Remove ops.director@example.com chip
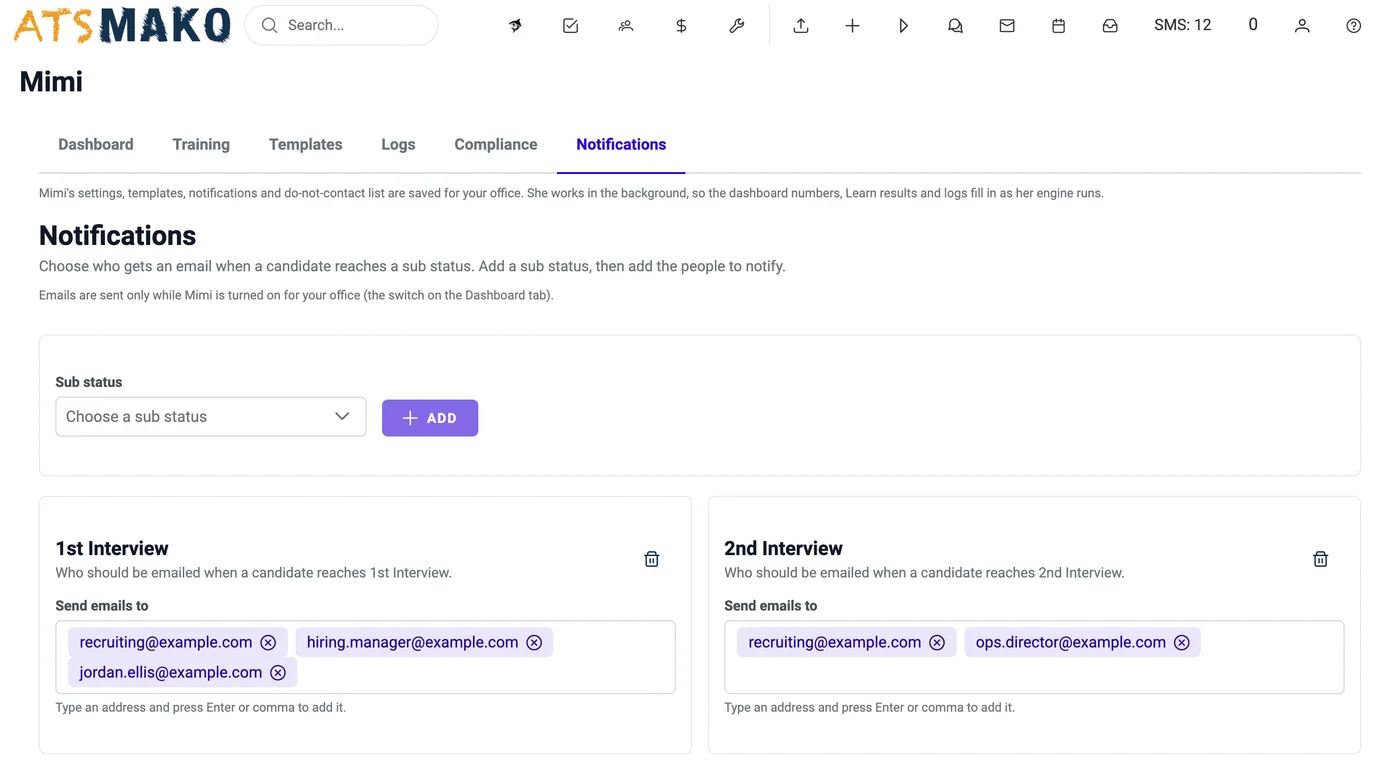 (1182, 642)
